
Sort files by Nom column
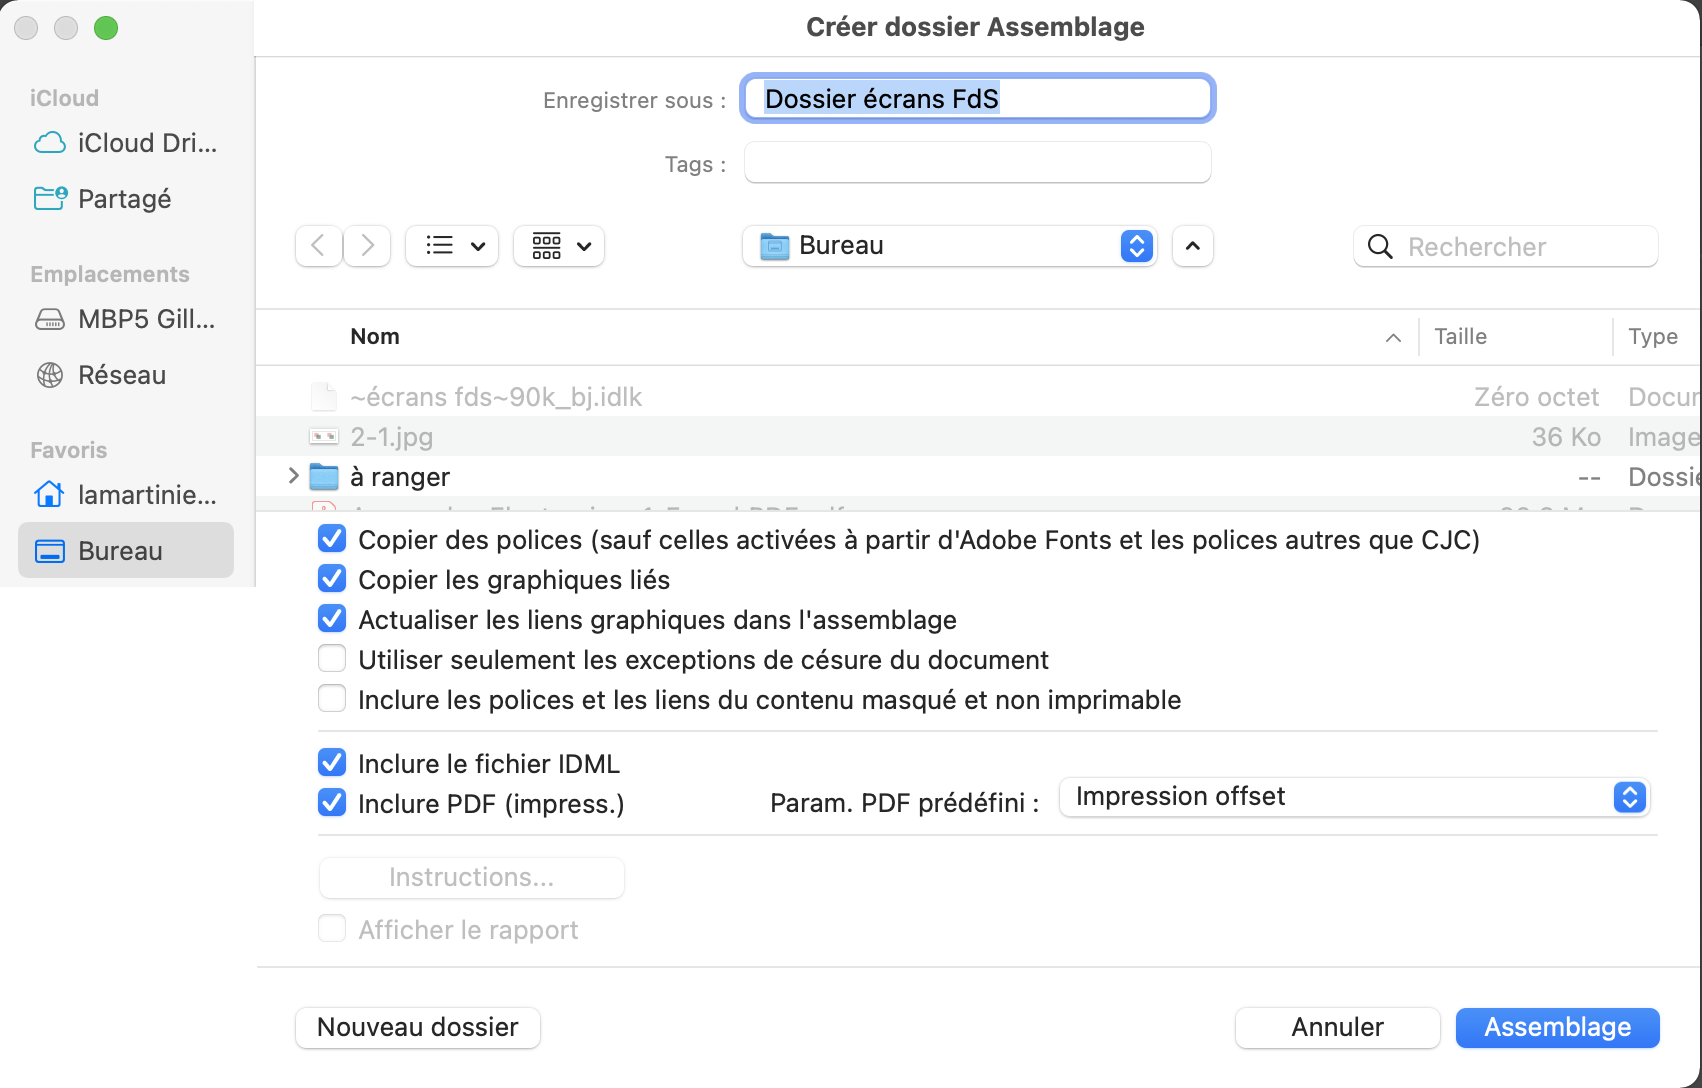[375, 337]
